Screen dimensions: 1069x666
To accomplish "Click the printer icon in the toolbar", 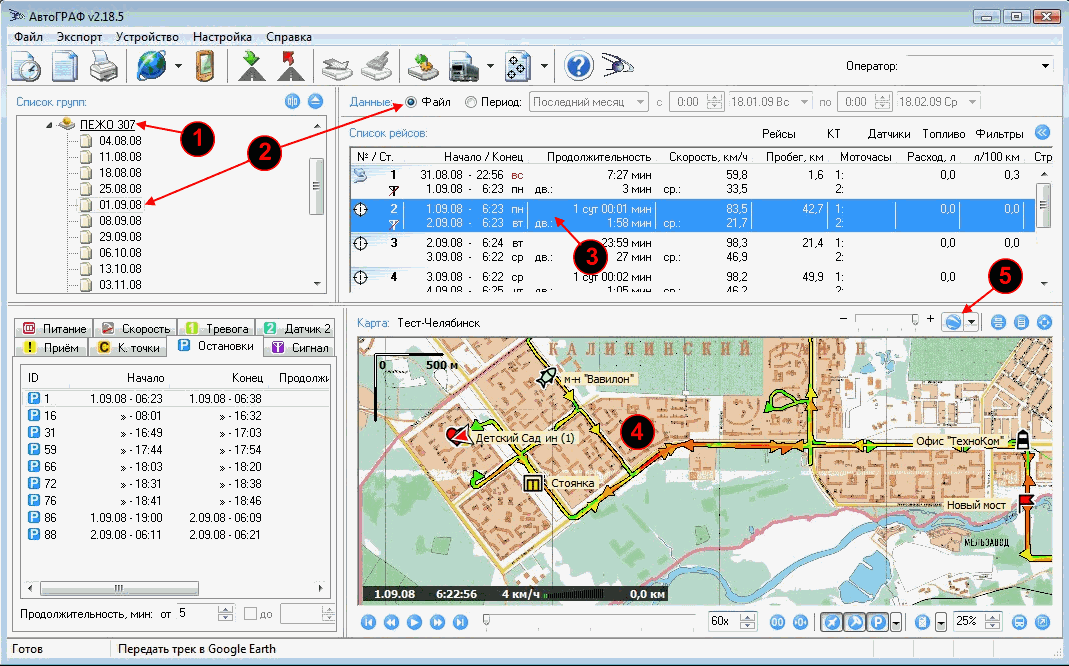I will [x=105, y=67].
